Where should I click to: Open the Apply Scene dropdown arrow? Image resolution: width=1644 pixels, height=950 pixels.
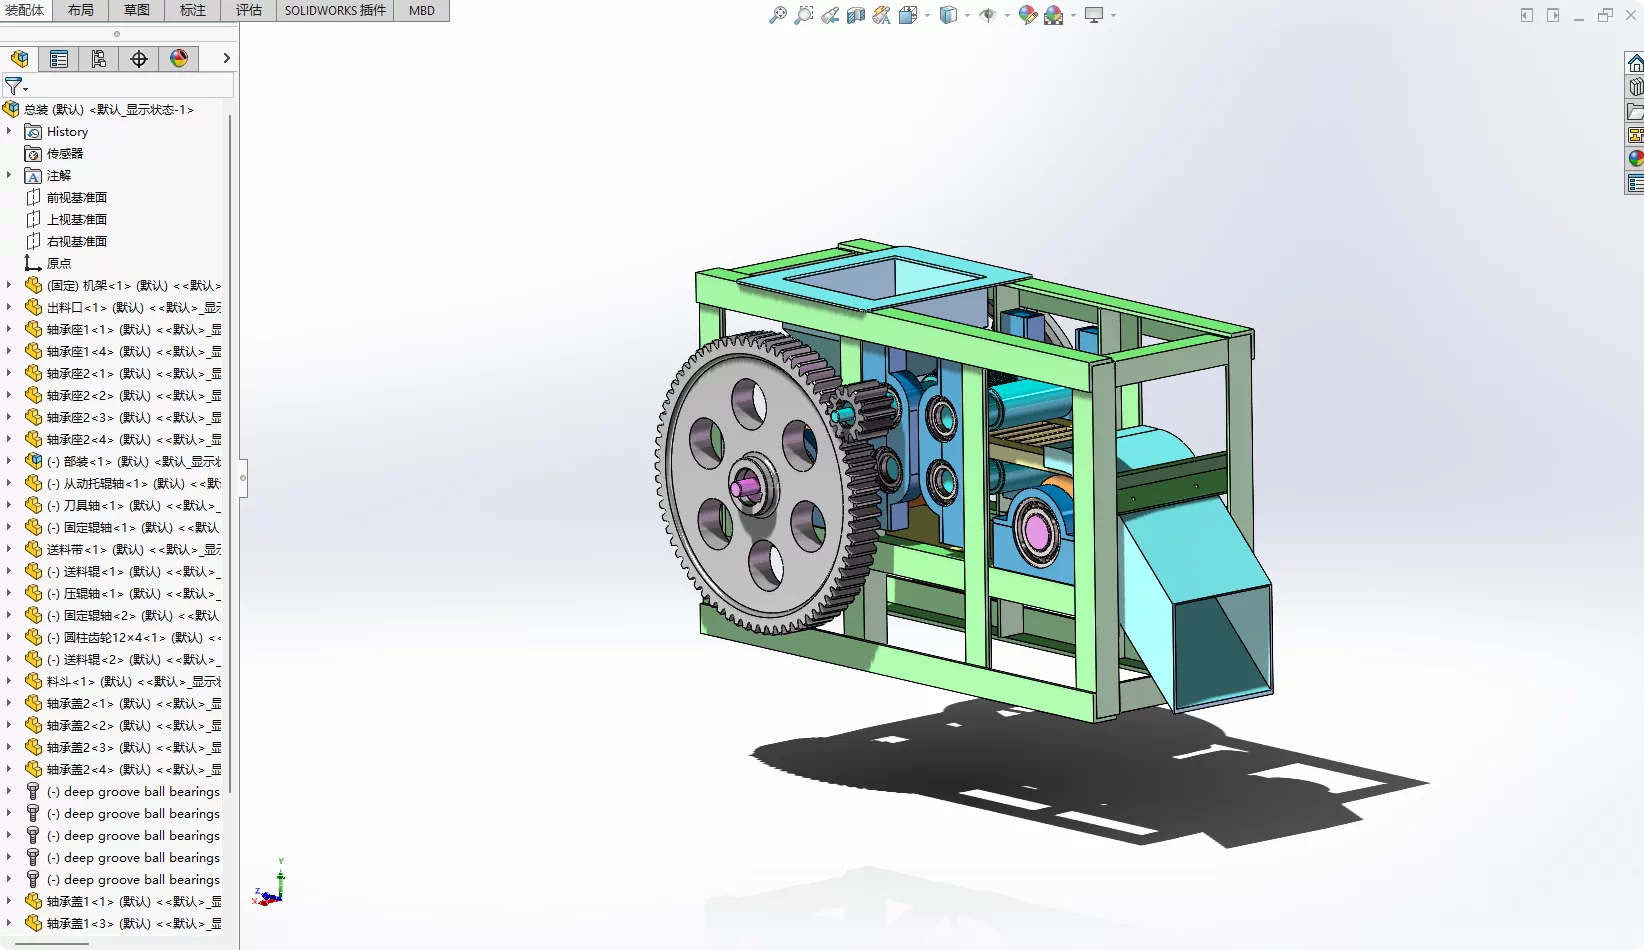coord(1073,15)
